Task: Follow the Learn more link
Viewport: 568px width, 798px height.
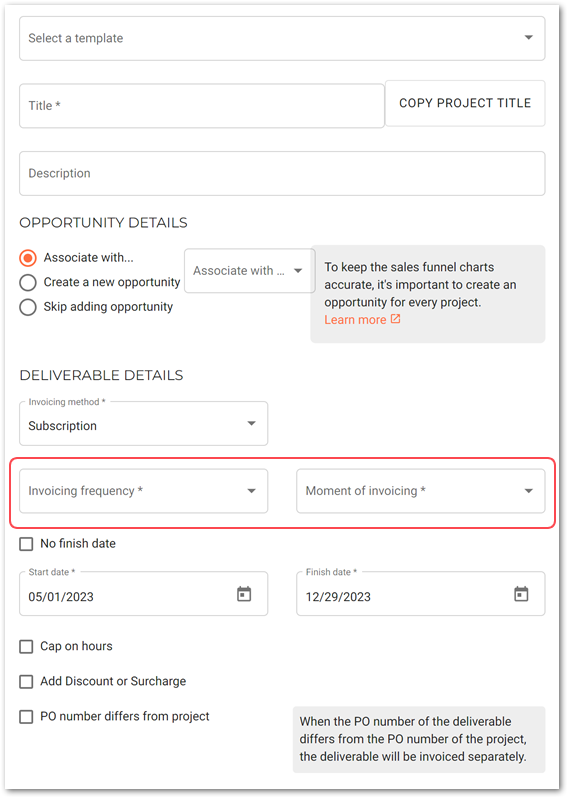Action: pos(355,320)
